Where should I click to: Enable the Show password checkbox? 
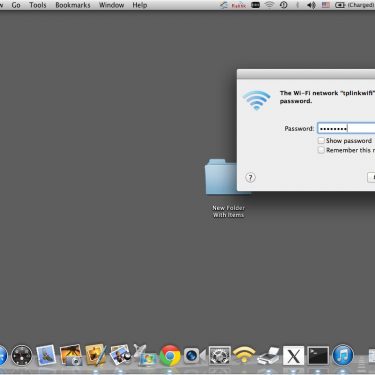coord(321,141)
